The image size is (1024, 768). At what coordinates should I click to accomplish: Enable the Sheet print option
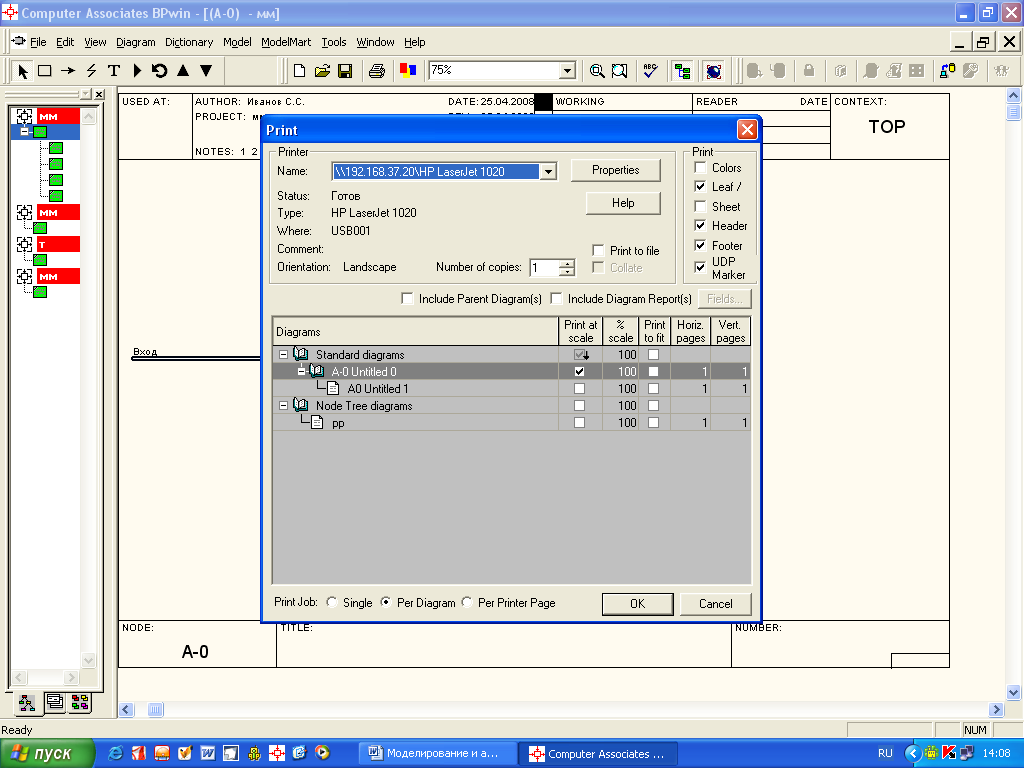coord(700,206)
